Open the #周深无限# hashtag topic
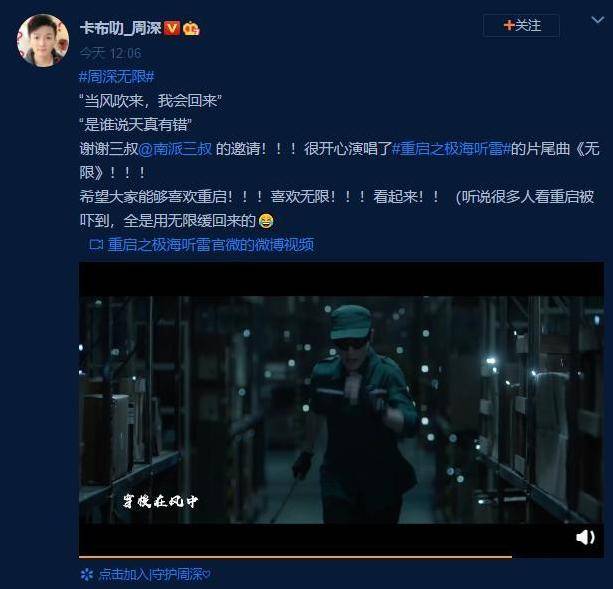 tap(117, 77)
